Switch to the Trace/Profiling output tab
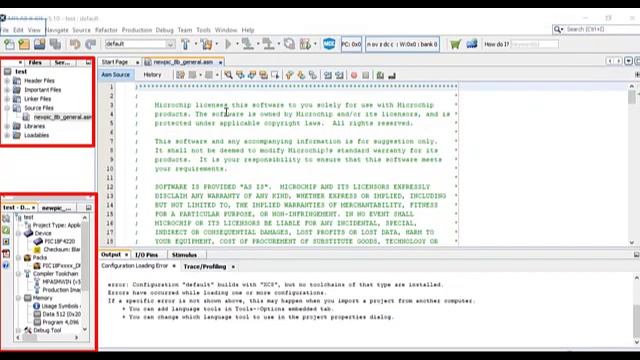The image size is (640, 360). [x=204, y=267]
